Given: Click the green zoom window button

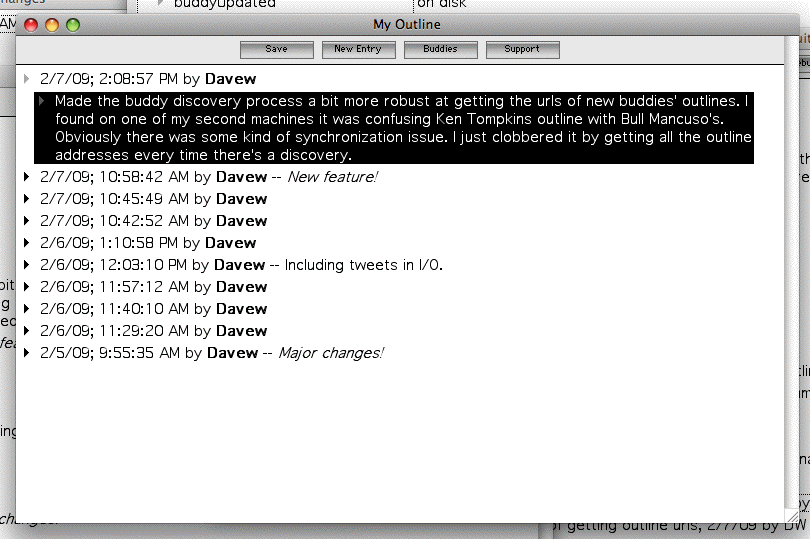Looking at the screenshot, I should click(73, 25).
